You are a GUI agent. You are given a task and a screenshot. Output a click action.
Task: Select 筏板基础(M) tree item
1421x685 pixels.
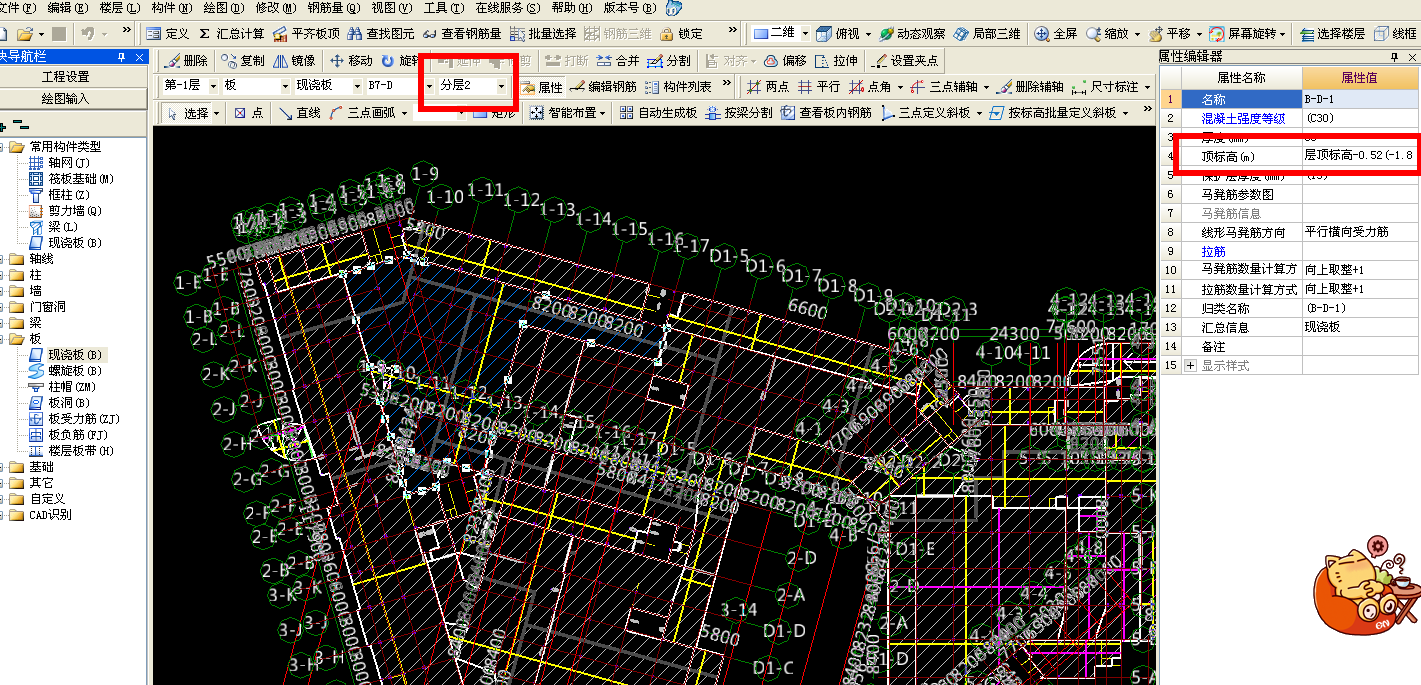[80, 179]
